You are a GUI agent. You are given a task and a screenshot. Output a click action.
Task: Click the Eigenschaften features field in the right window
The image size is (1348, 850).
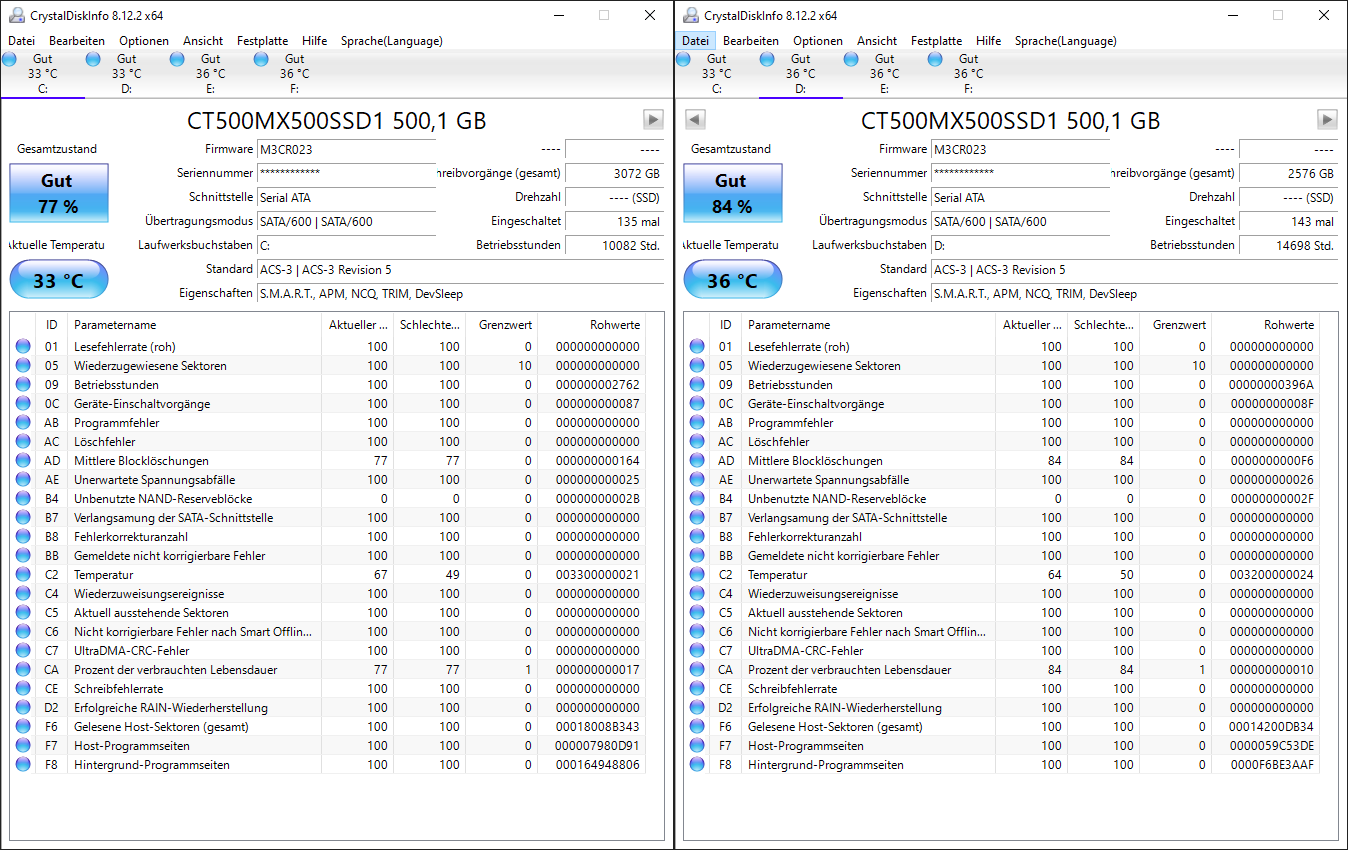point(1134,294)
